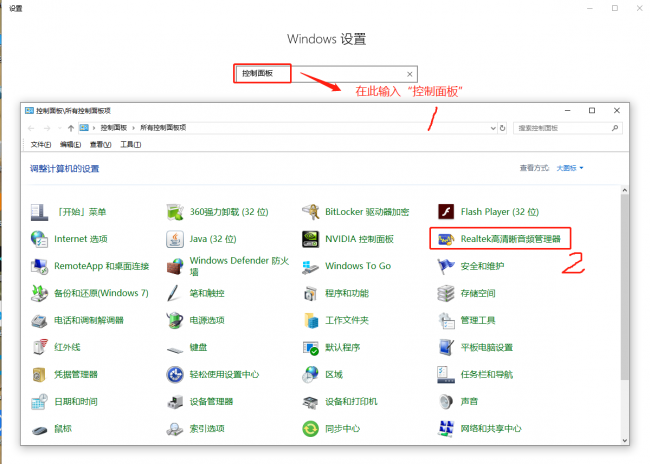The image size is (650, 464).
Task: Open 电话和调制解调器 icon
Action: click(39, 321)
